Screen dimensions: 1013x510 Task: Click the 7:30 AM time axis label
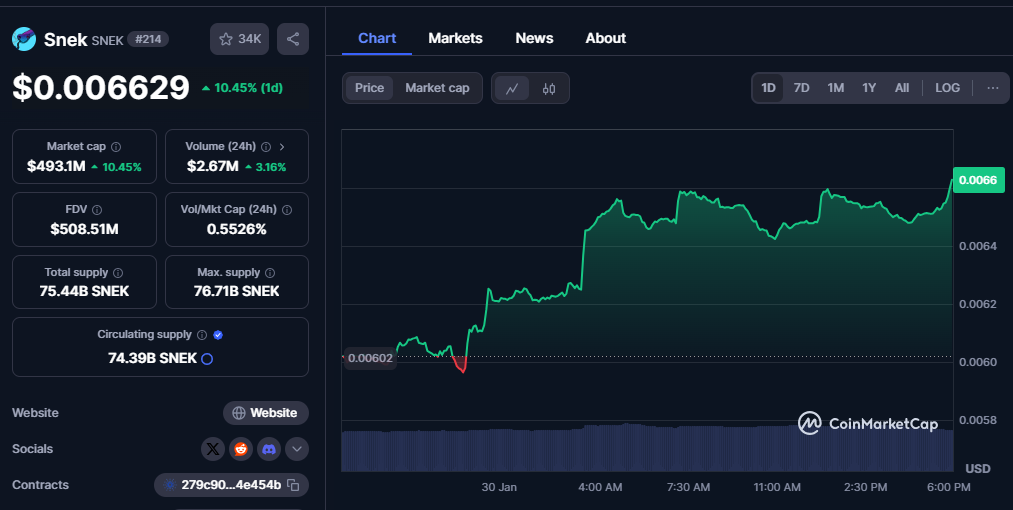pos(688,487)
